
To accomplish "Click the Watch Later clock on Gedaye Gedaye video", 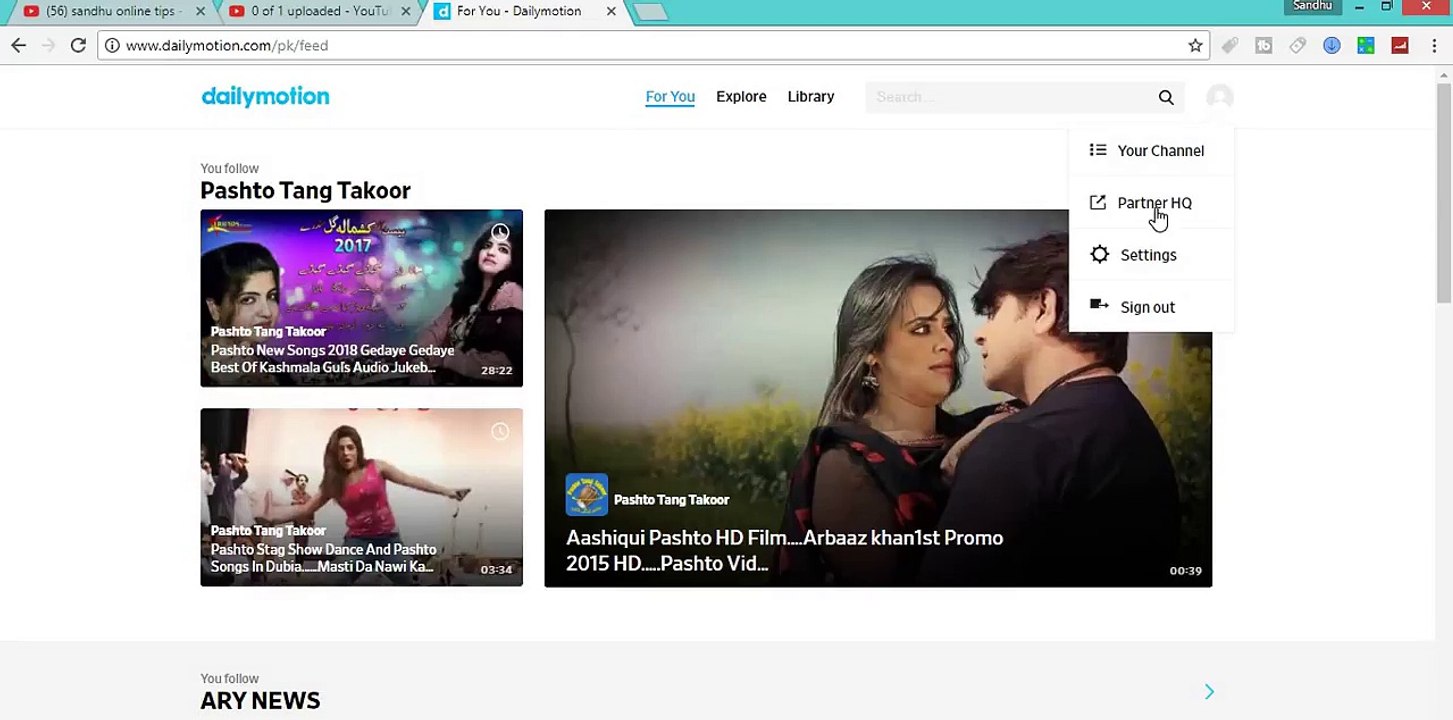I will pyautogui.click(x=500, y=233).
